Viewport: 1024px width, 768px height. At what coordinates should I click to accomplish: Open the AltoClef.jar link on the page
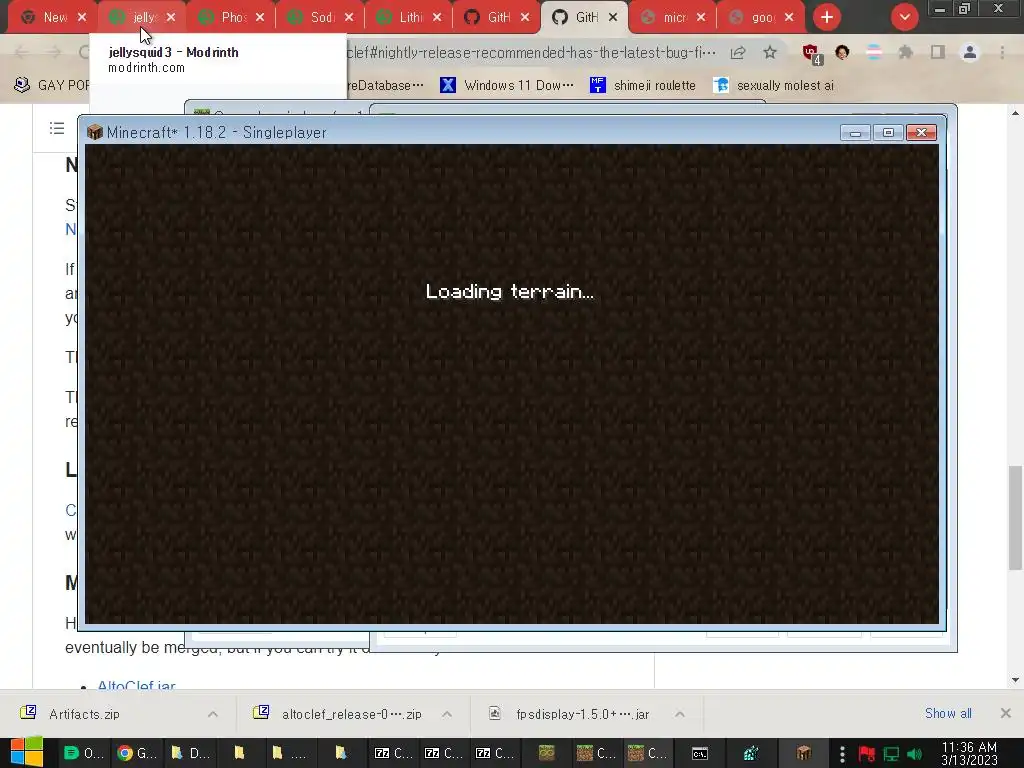[136, 685]
